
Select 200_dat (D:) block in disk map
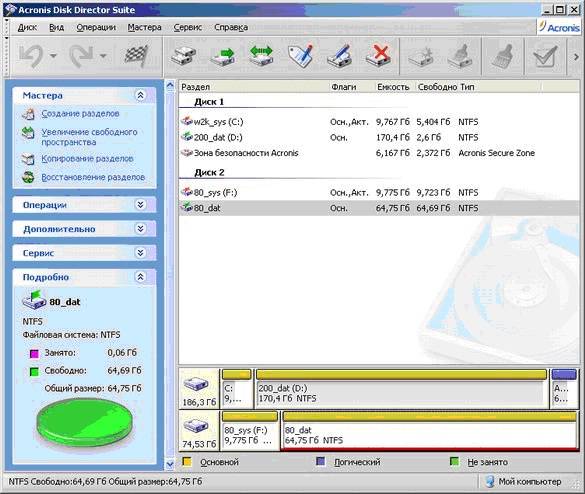pyautogui.click(x=402, y=388)
